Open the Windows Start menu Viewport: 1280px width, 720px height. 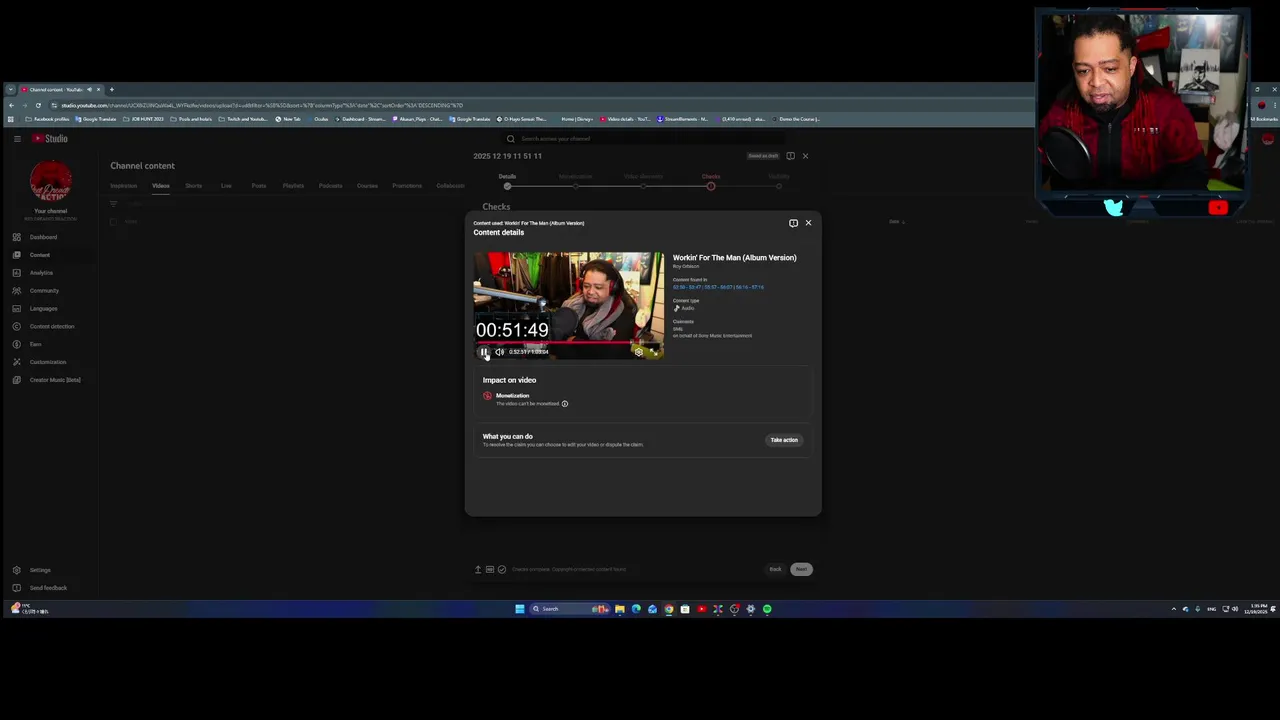point(520,609)
